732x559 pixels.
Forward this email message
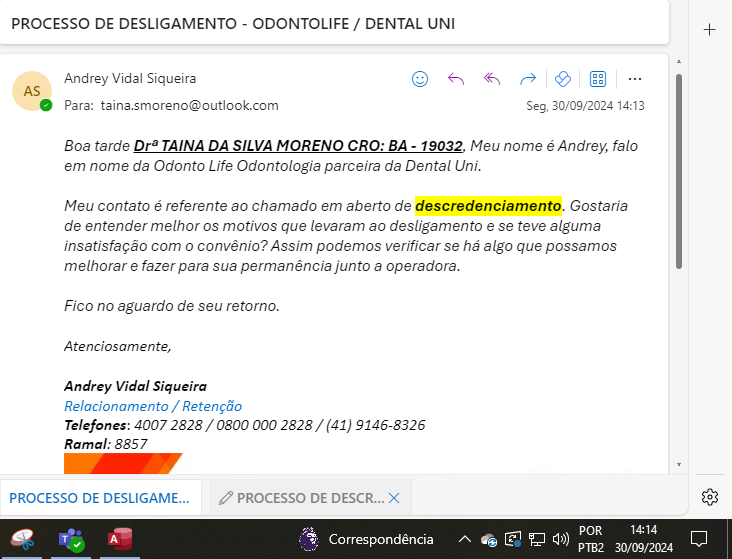(x=528, y=79)
